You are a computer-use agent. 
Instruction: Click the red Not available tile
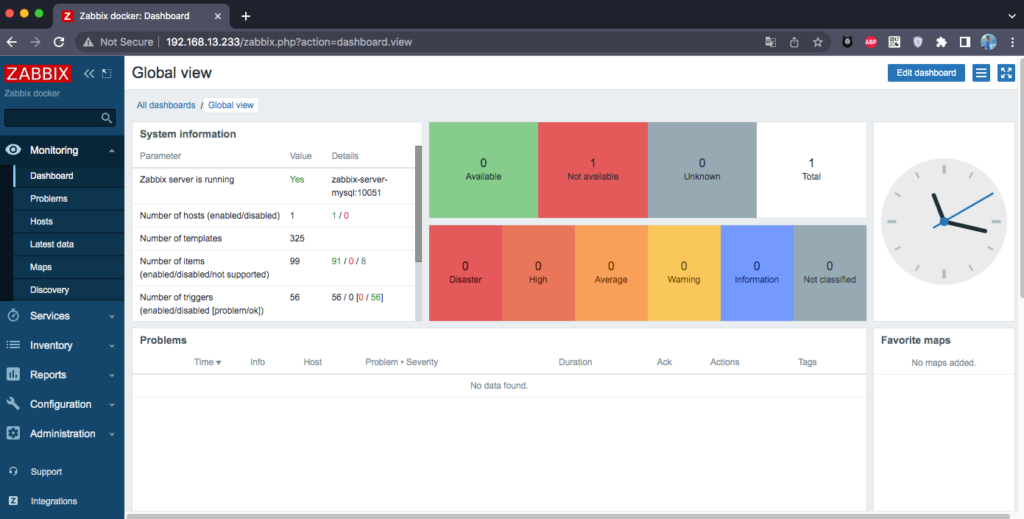click(x=593, y=170)
